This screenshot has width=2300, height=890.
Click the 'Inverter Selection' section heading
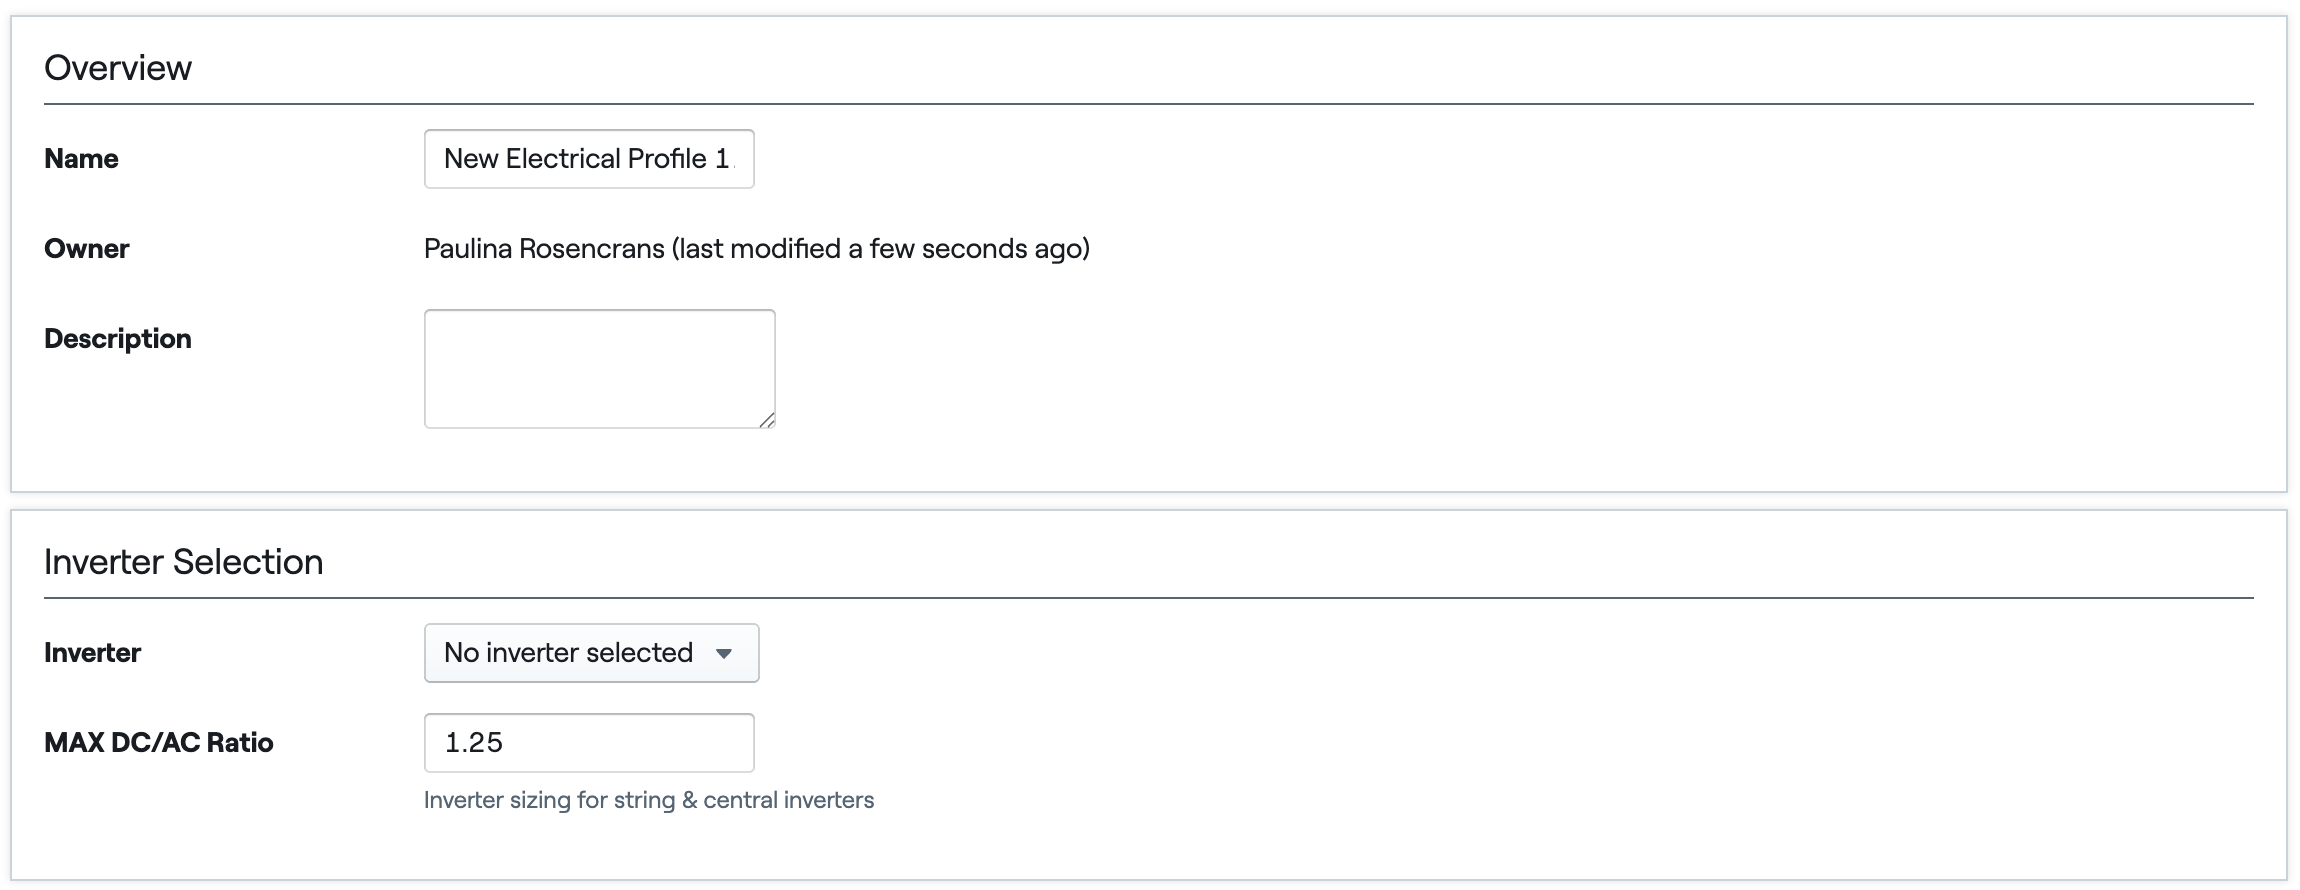[x=184, y=562]
